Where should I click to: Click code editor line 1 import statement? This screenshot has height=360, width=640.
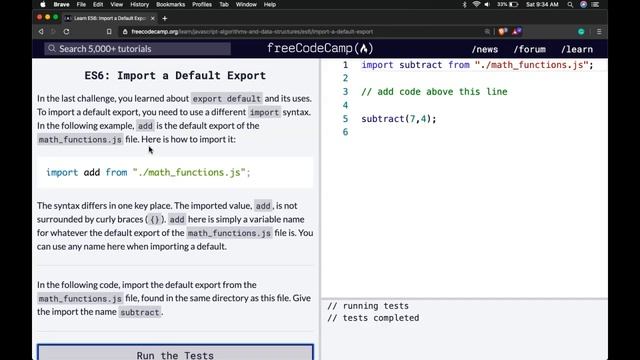(x=477, y=65)
